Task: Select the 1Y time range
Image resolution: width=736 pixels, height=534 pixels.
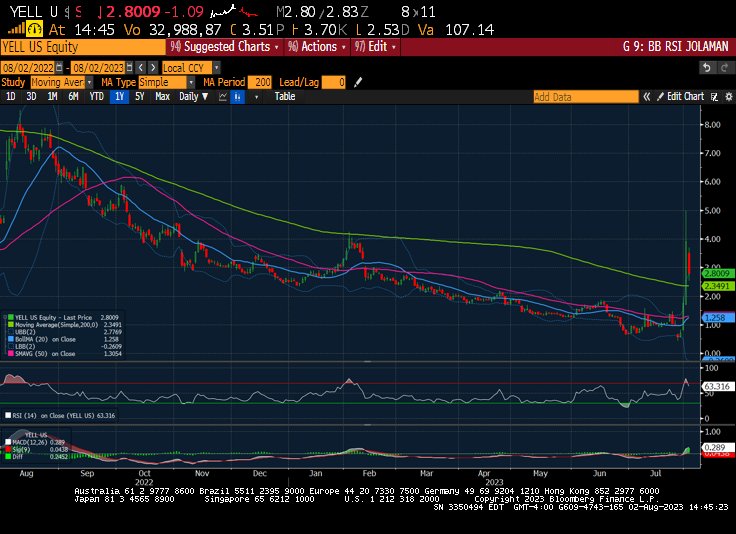Action: [119, 97]
